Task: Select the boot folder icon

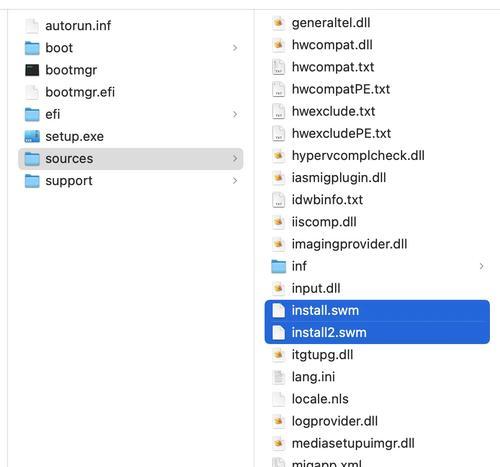Action: coord(32,48)
